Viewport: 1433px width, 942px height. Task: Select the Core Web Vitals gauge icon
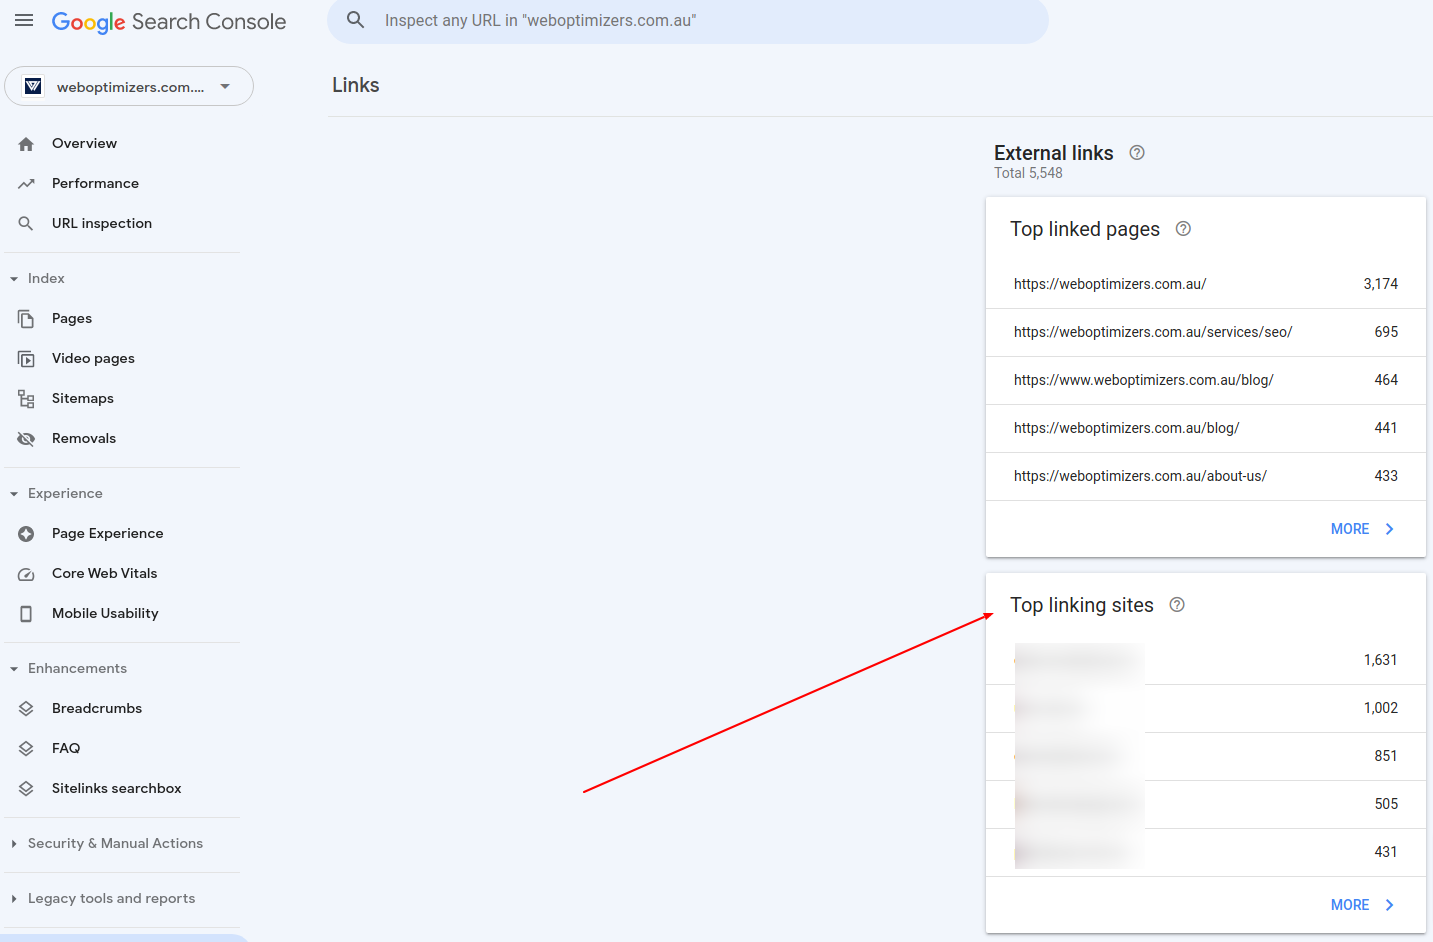(27, 573)
